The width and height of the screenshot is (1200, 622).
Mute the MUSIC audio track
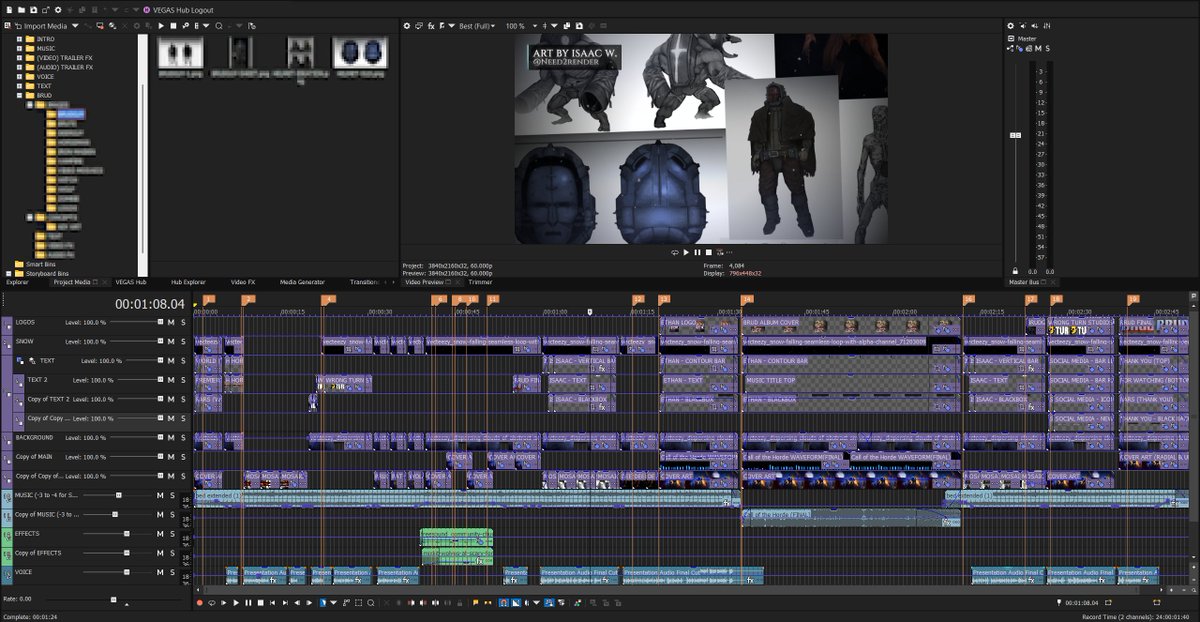point(160,495)
